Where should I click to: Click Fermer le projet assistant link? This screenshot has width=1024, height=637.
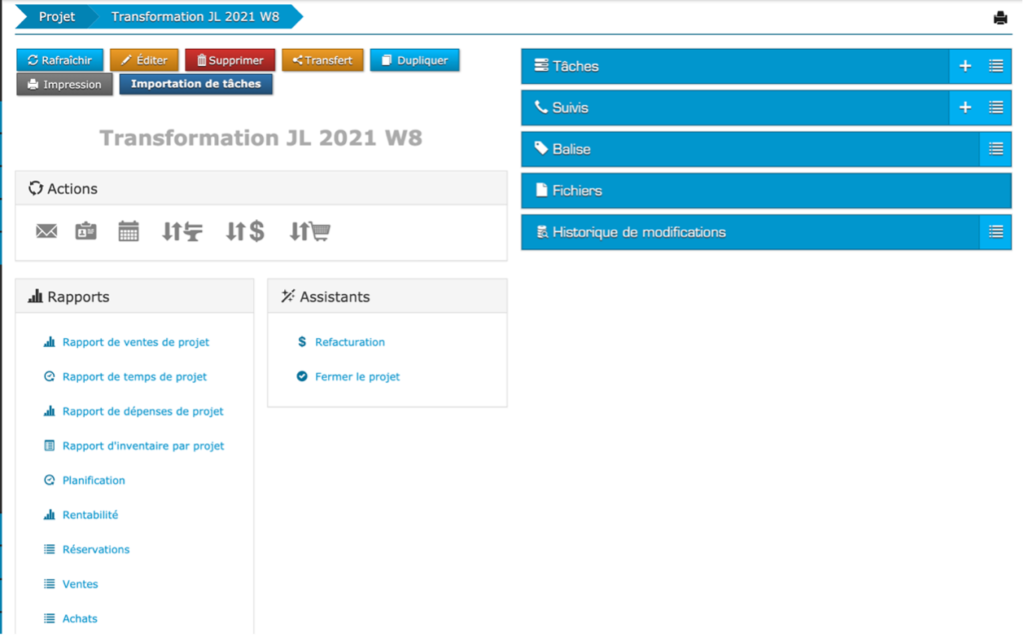pos(357,377)
